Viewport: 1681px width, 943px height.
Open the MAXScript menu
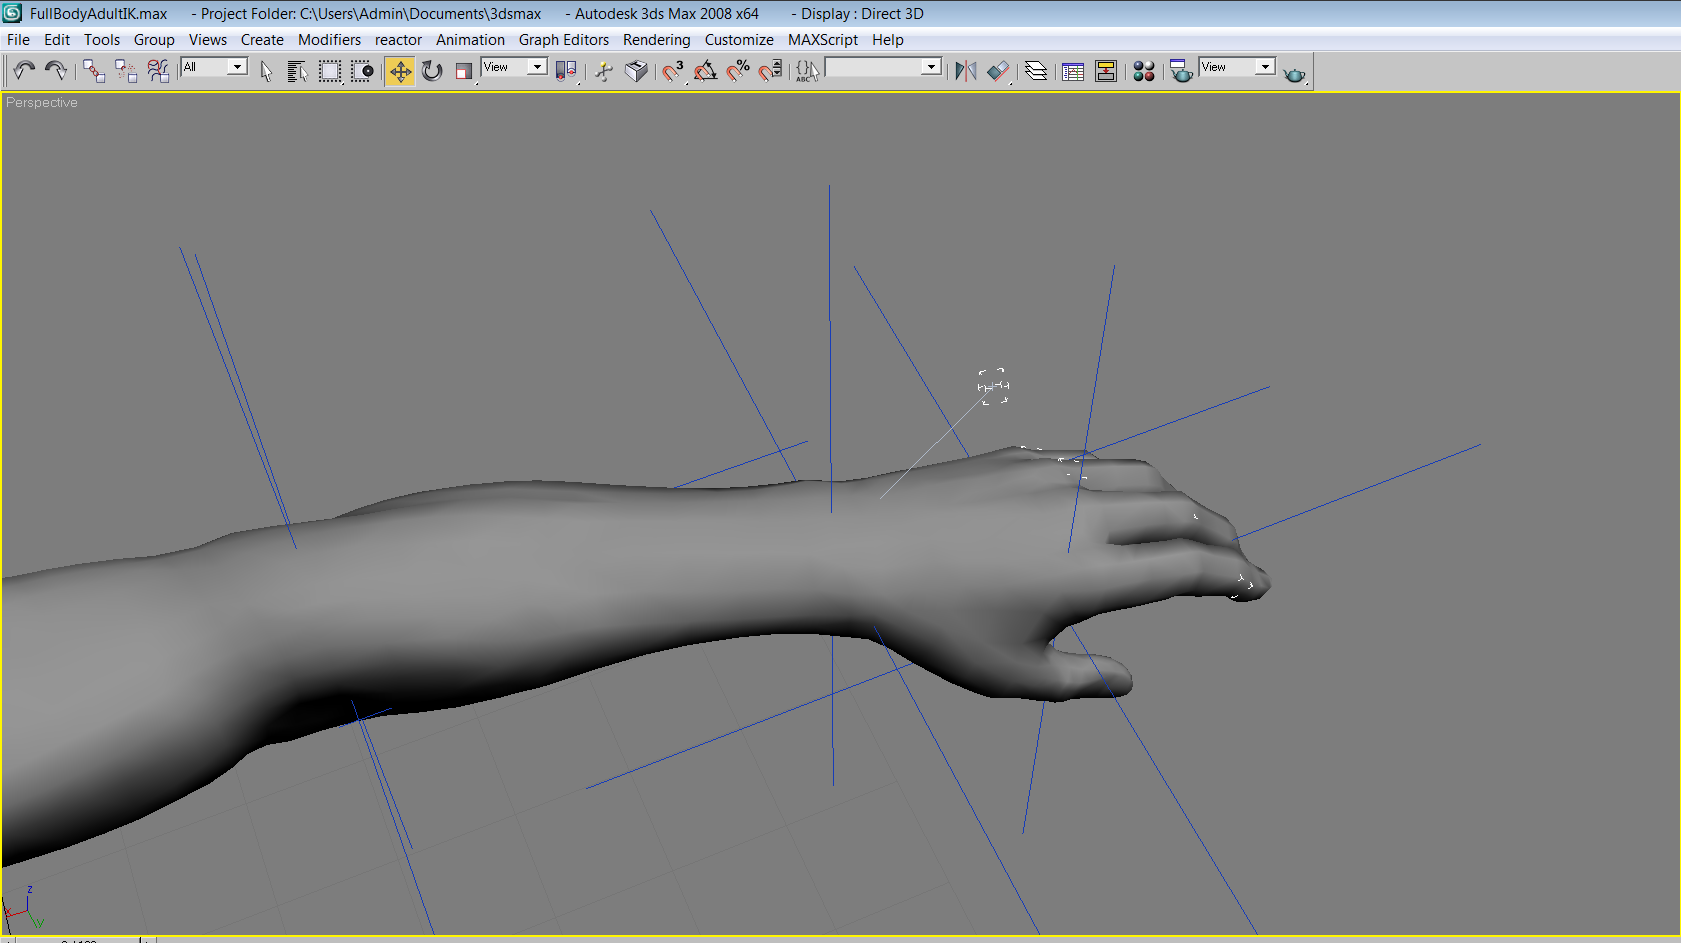tap(823, 40)
